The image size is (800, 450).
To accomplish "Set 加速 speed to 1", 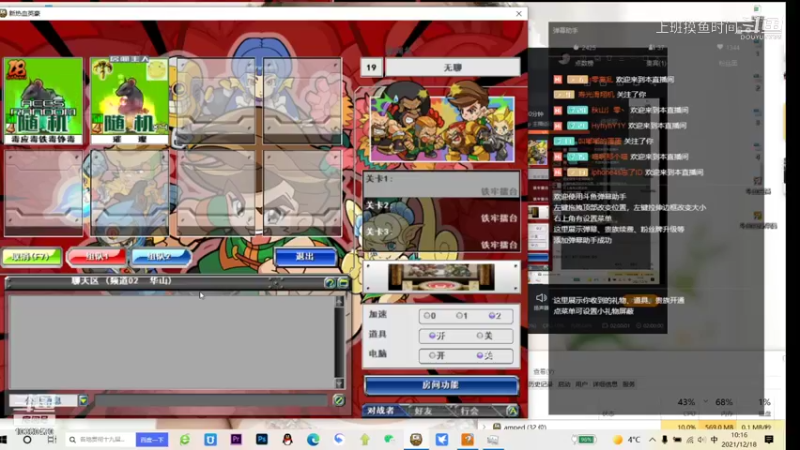I will click(x=462, y=316).
